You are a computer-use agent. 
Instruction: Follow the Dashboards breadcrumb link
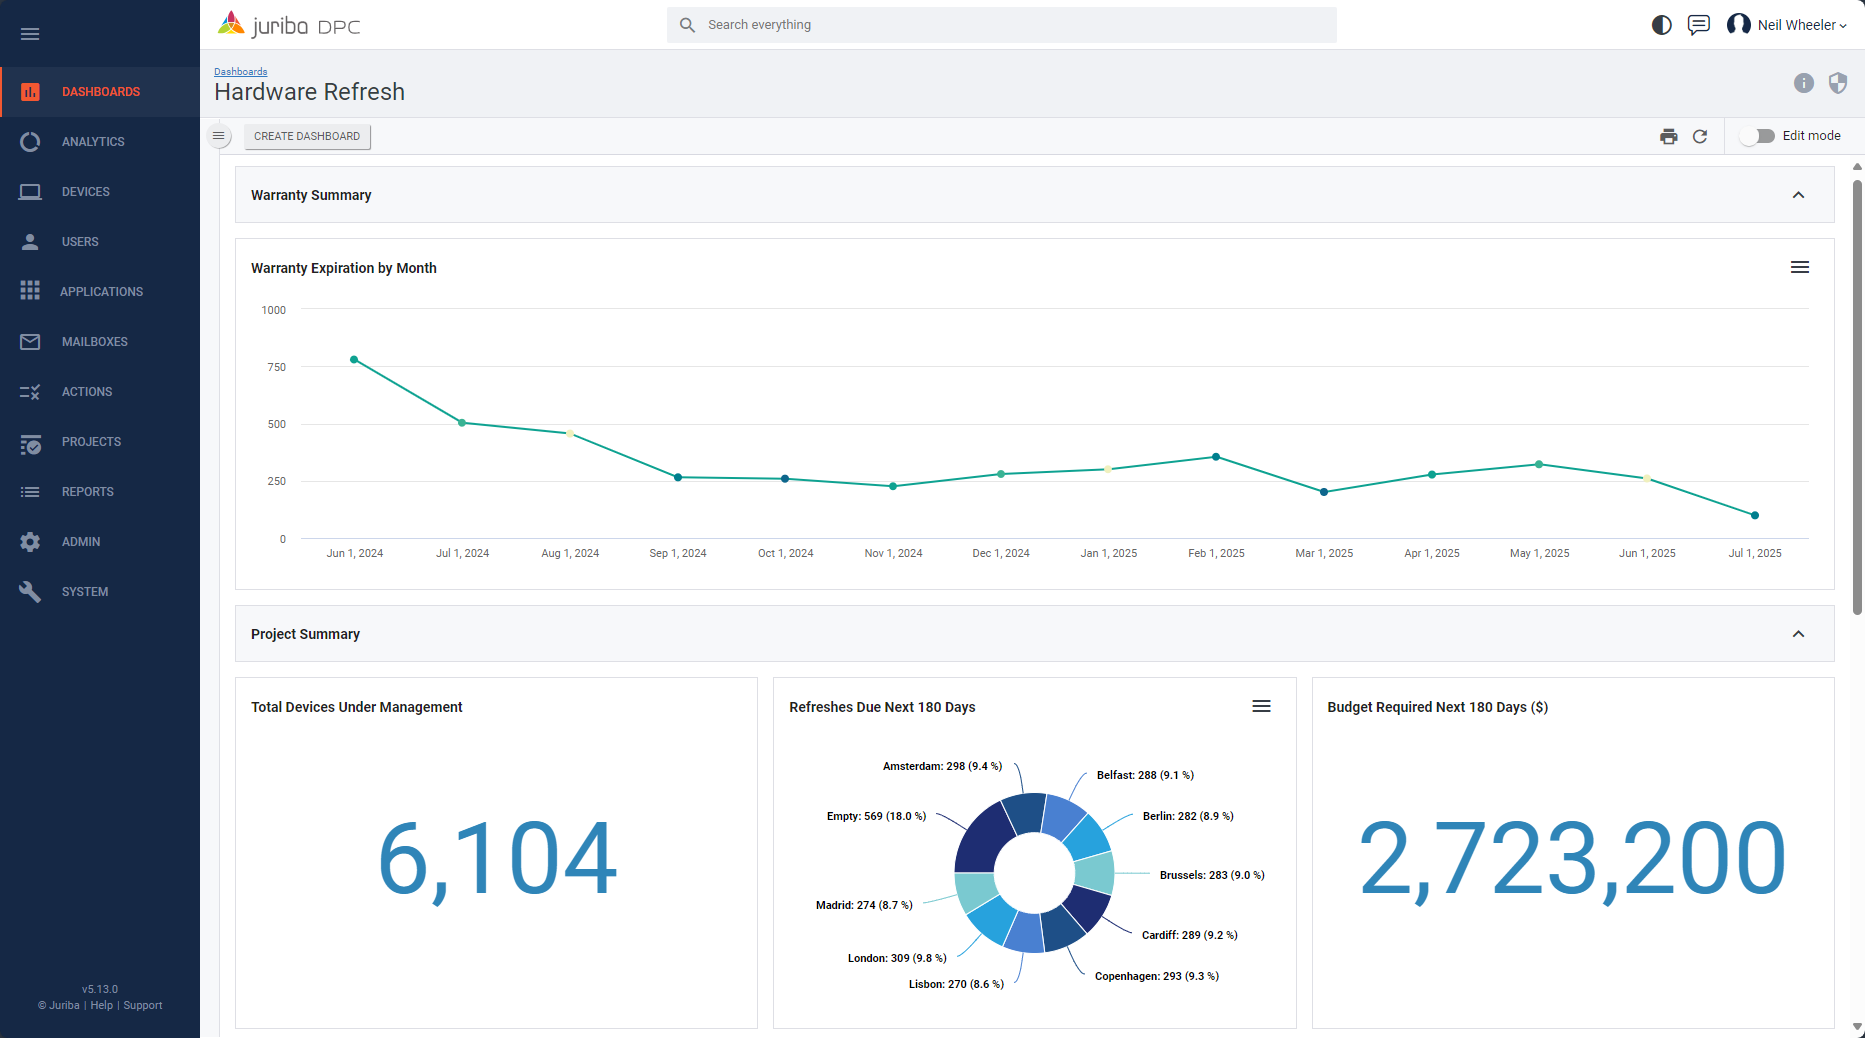(x=240, y=72)
